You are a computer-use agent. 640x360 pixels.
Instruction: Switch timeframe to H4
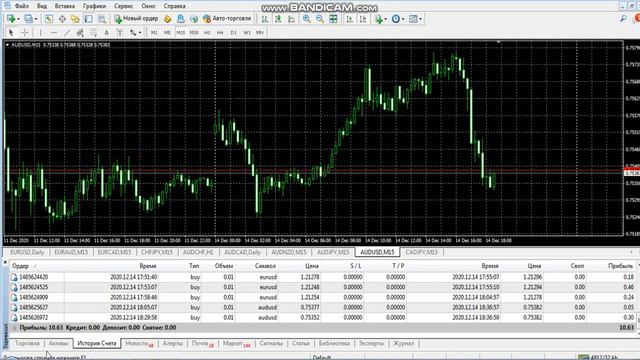[x=220, y=33]
